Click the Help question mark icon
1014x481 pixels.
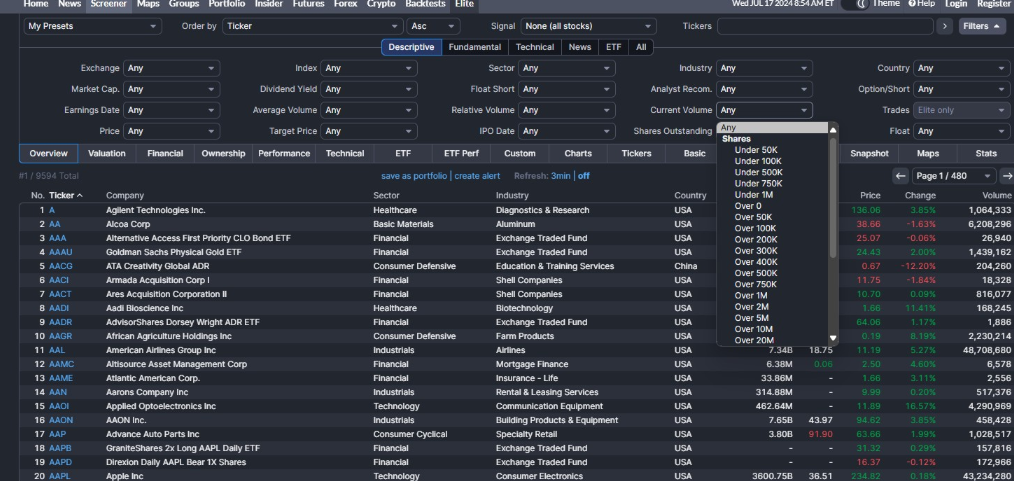click(x=912, y=5)
